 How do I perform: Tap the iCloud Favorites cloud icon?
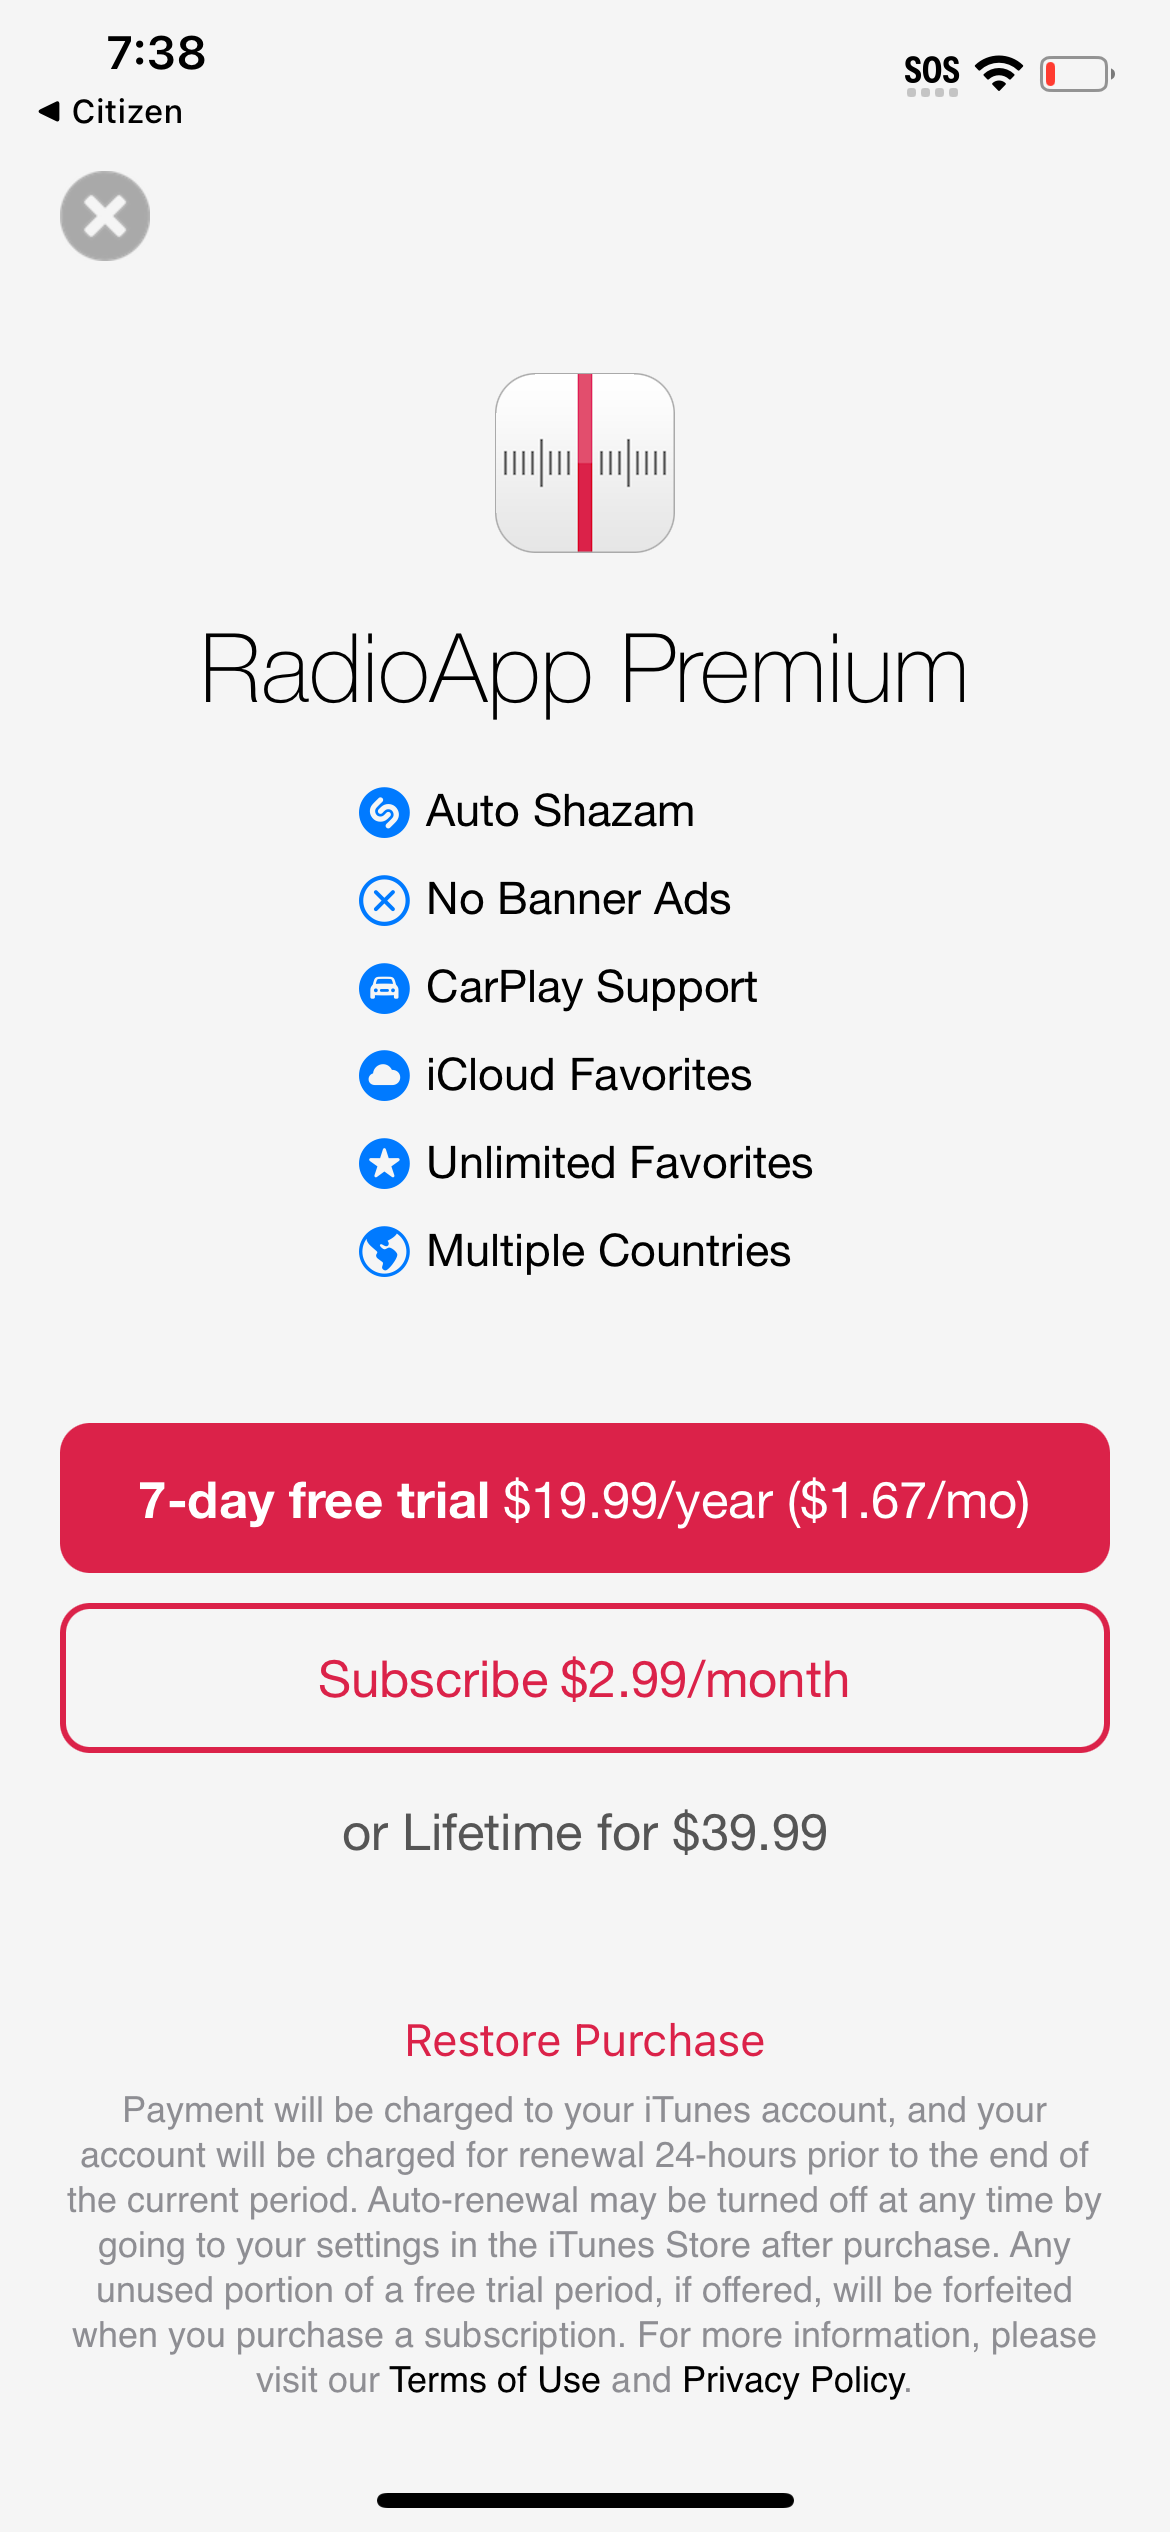point(384,1076)
